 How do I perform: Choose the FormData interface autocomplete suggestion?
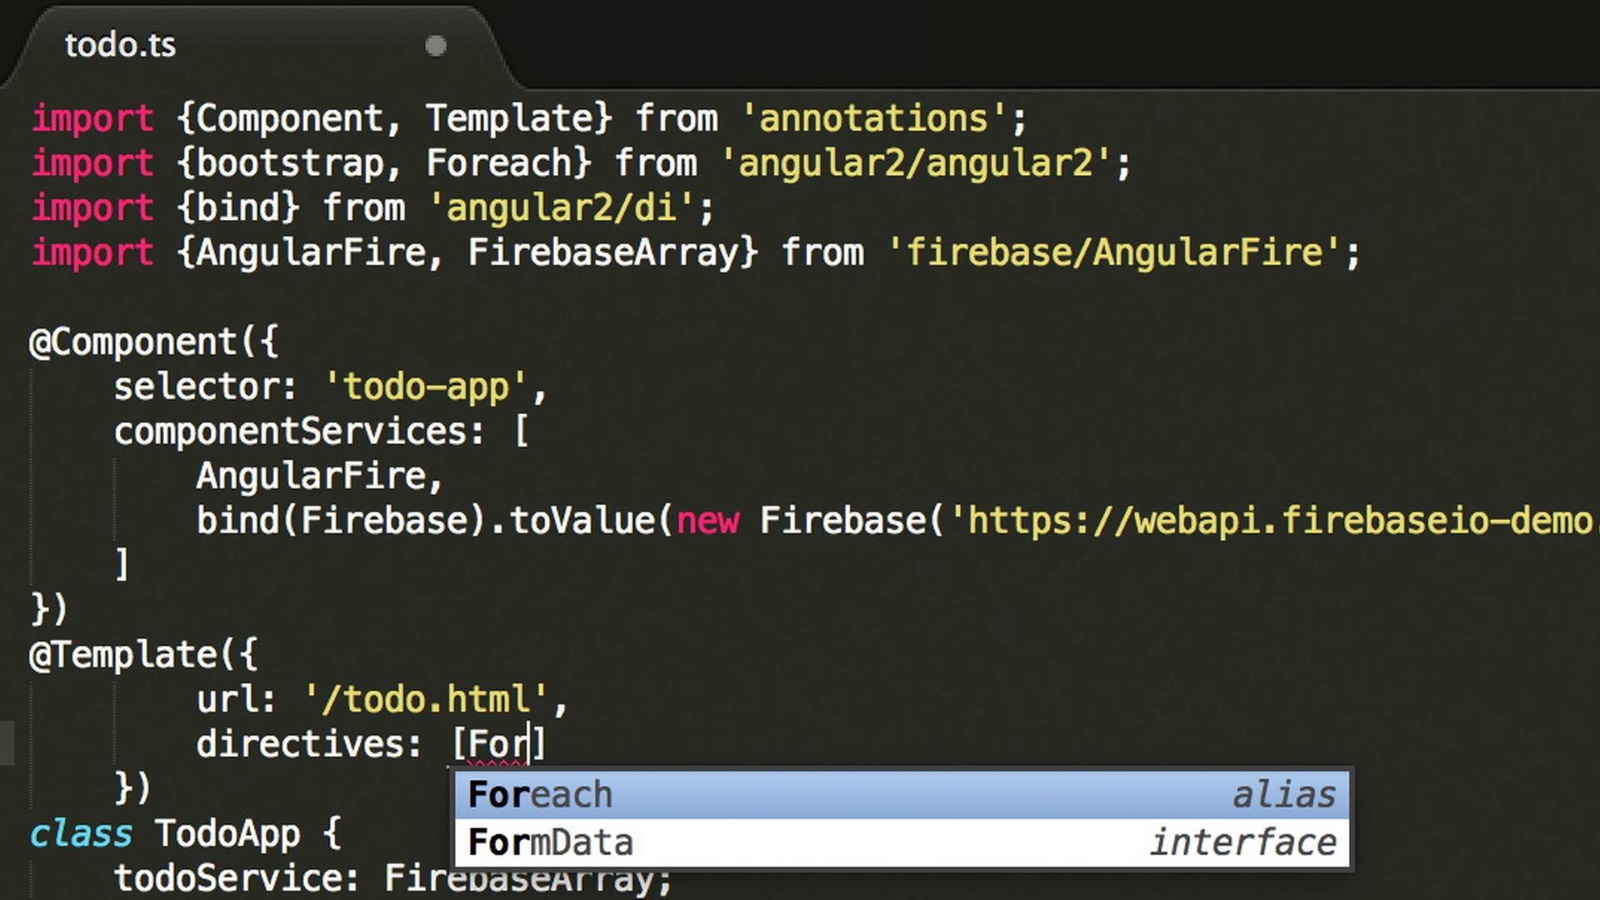tap(900, 843)
